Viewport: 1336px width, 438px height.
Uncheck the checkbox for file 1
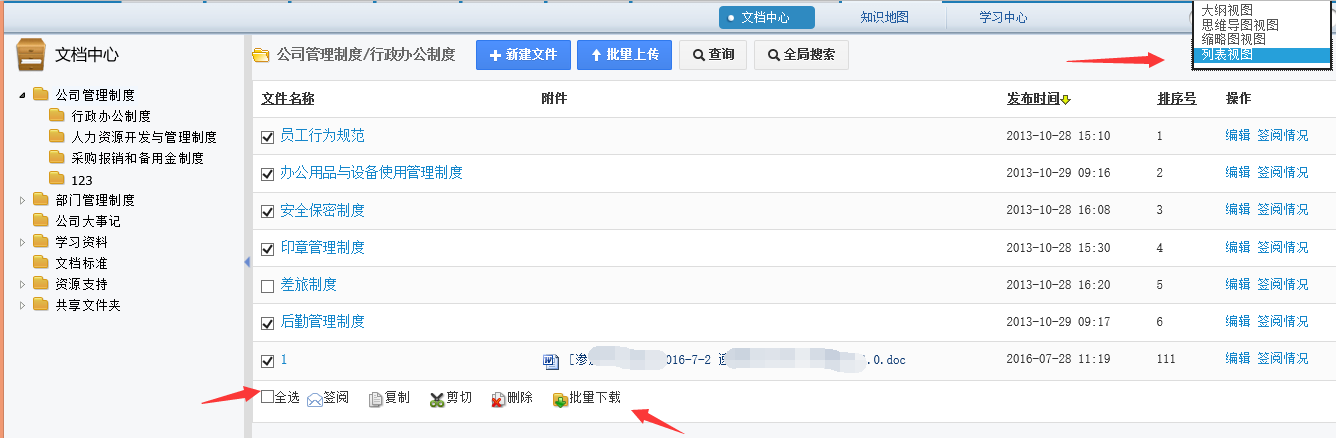coord(267,361)
